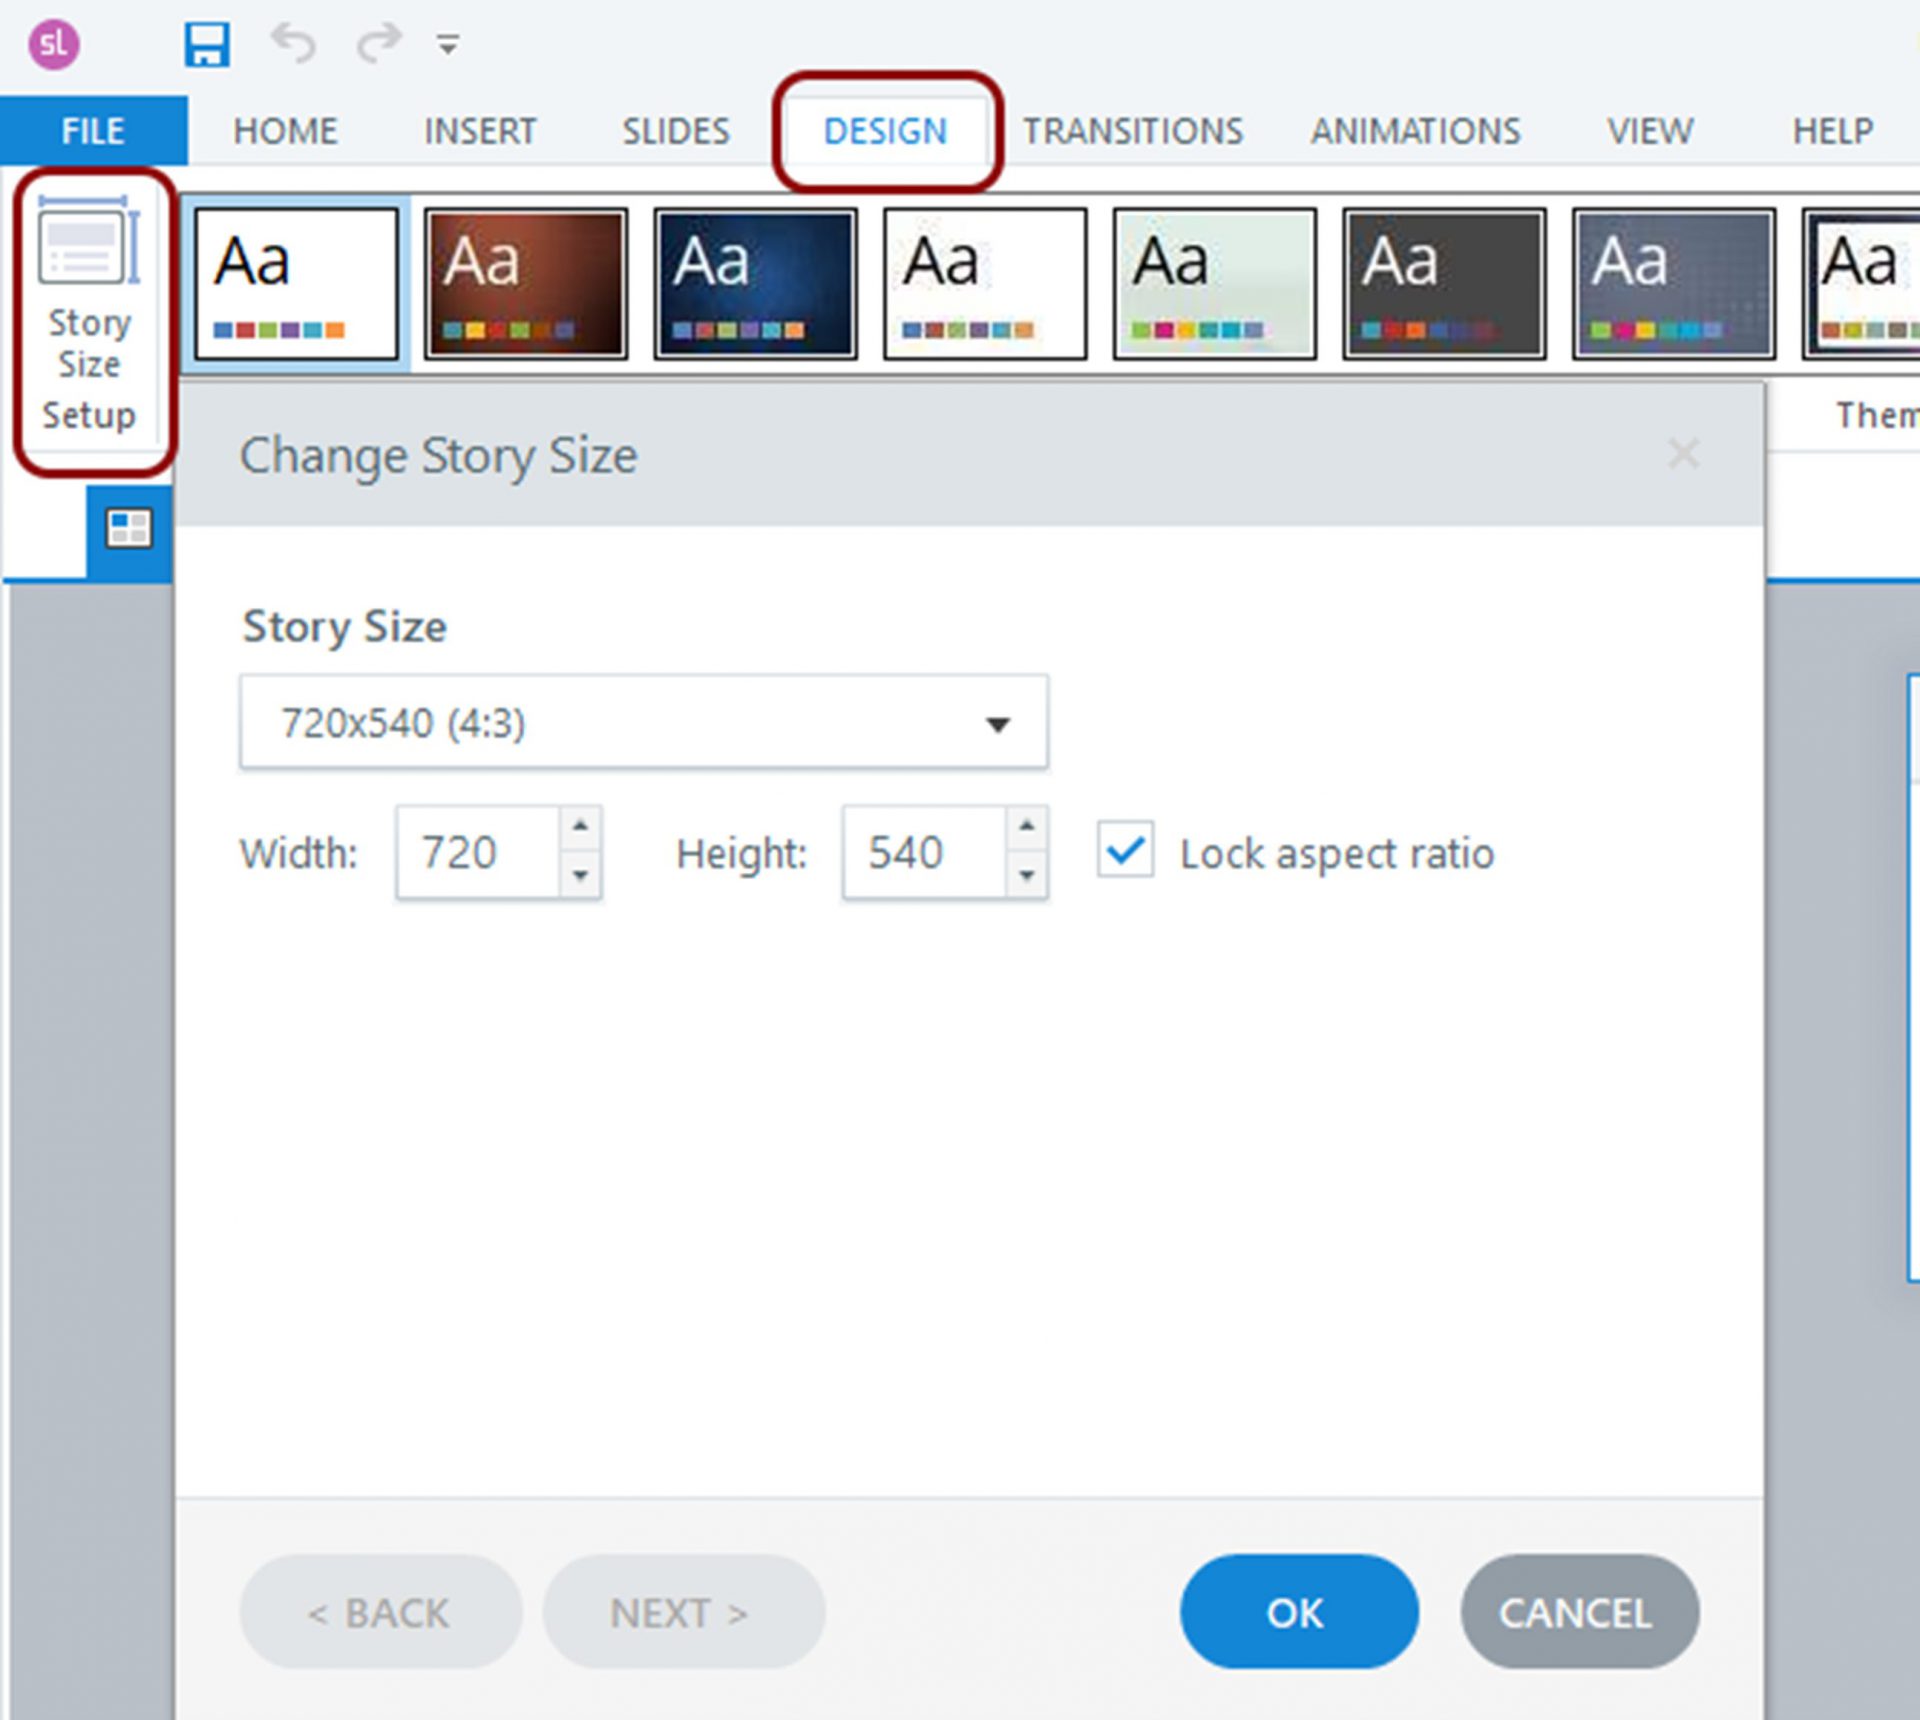The image size is (1920, 1720).
Task: Select the File tab
Action: (93, 129)
